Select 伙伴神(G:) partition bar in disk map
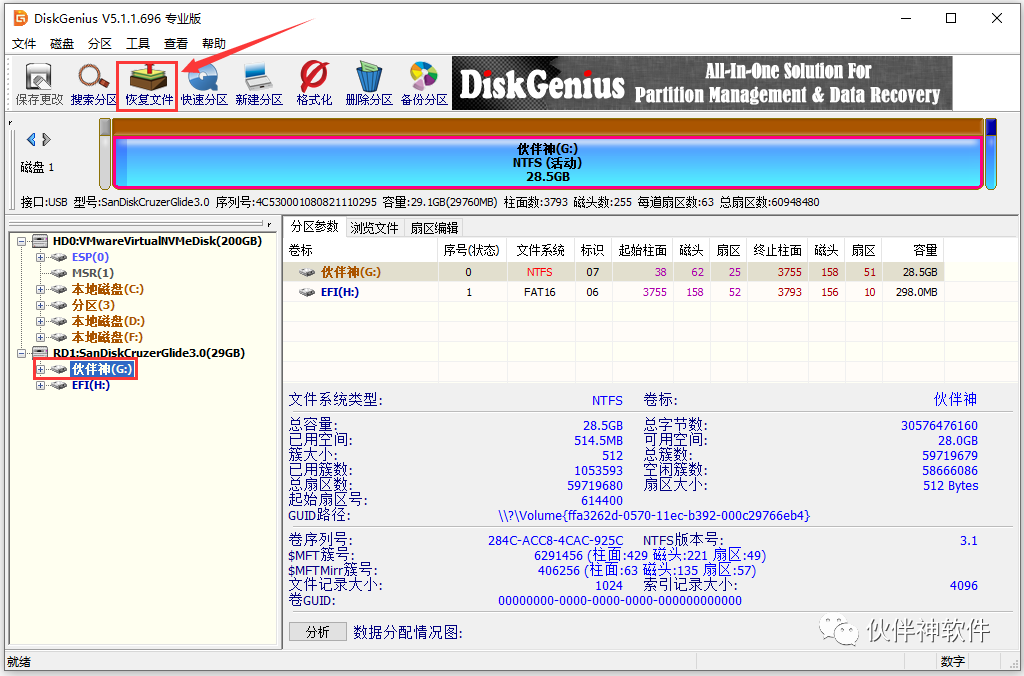The image size is (1024, 676). pos(547,163)
